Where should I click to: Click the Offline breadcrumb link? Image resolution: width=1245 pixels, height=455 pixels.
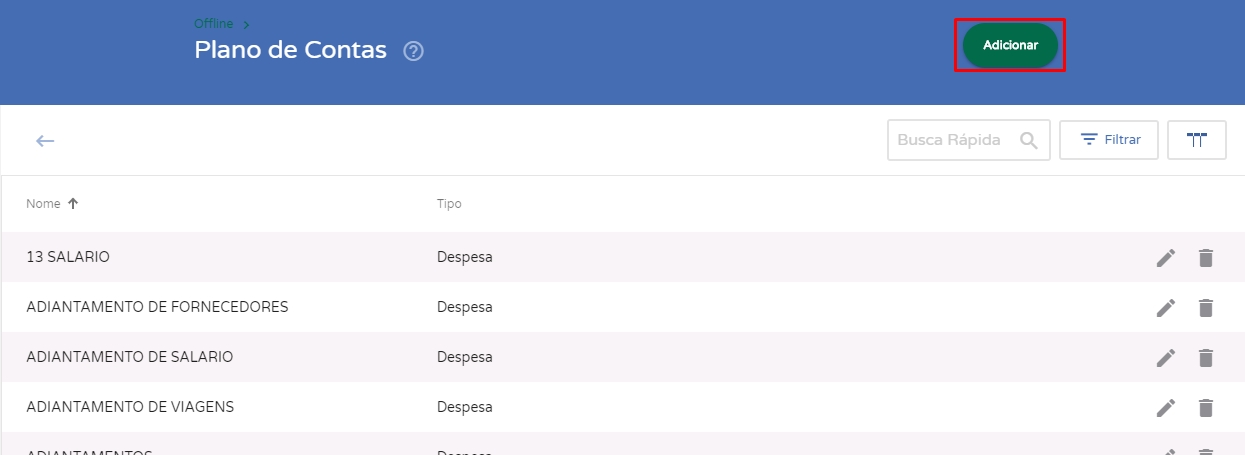click(x=213, y=23)
